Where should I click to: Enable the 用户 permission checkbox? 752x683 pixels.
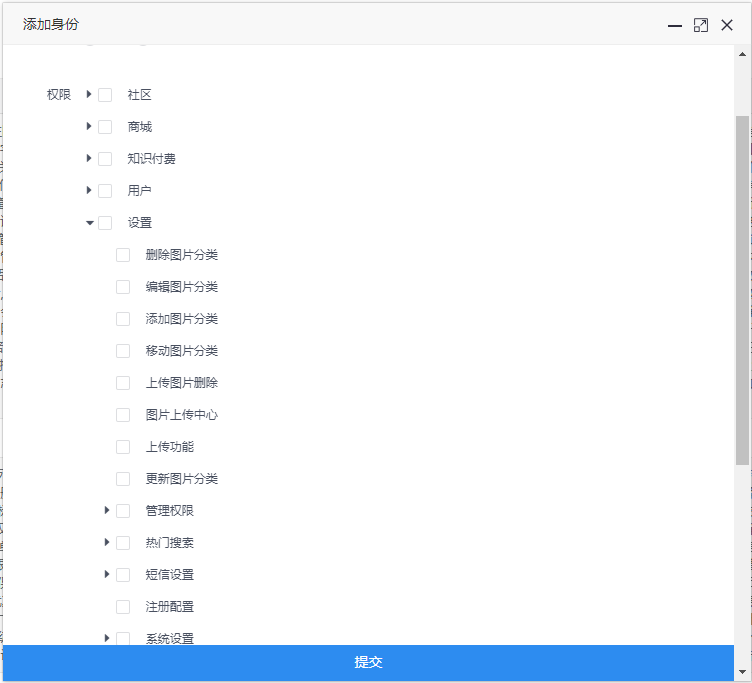pos(105,191)
